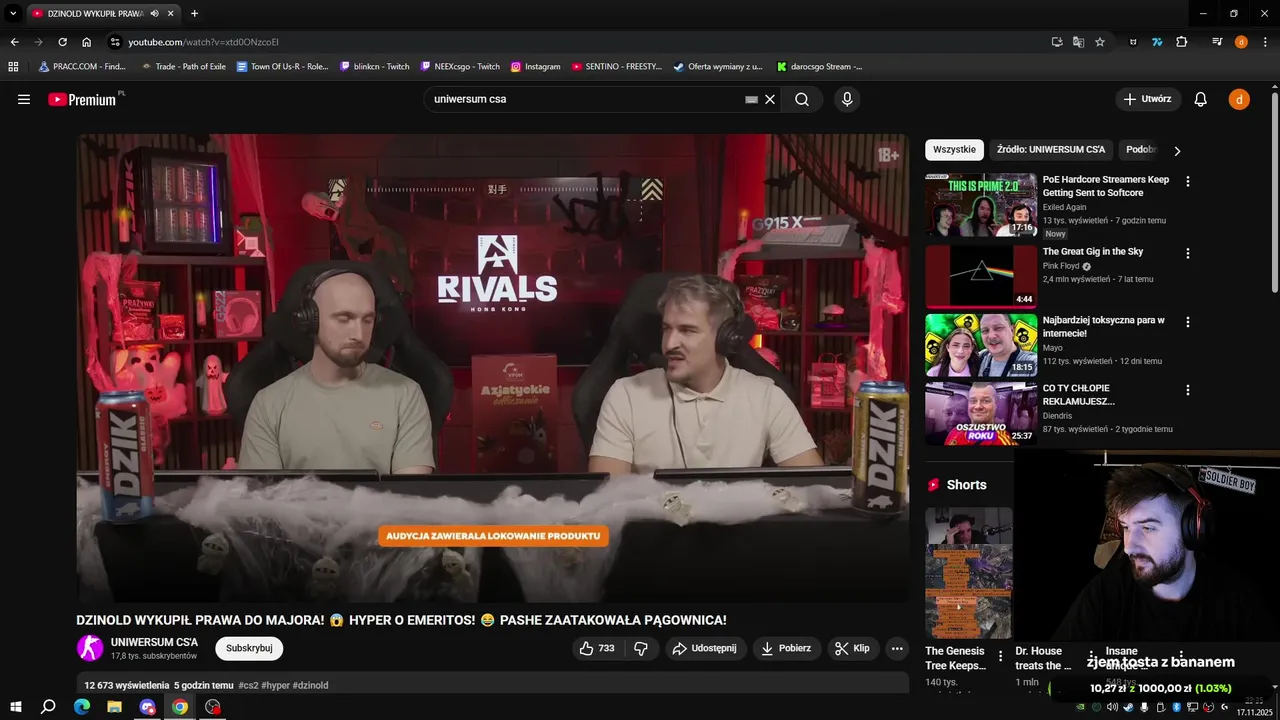Open options for PoE Hardcore Streamers video
This screenshot has height=720, width=1280.
(1188, 182)
